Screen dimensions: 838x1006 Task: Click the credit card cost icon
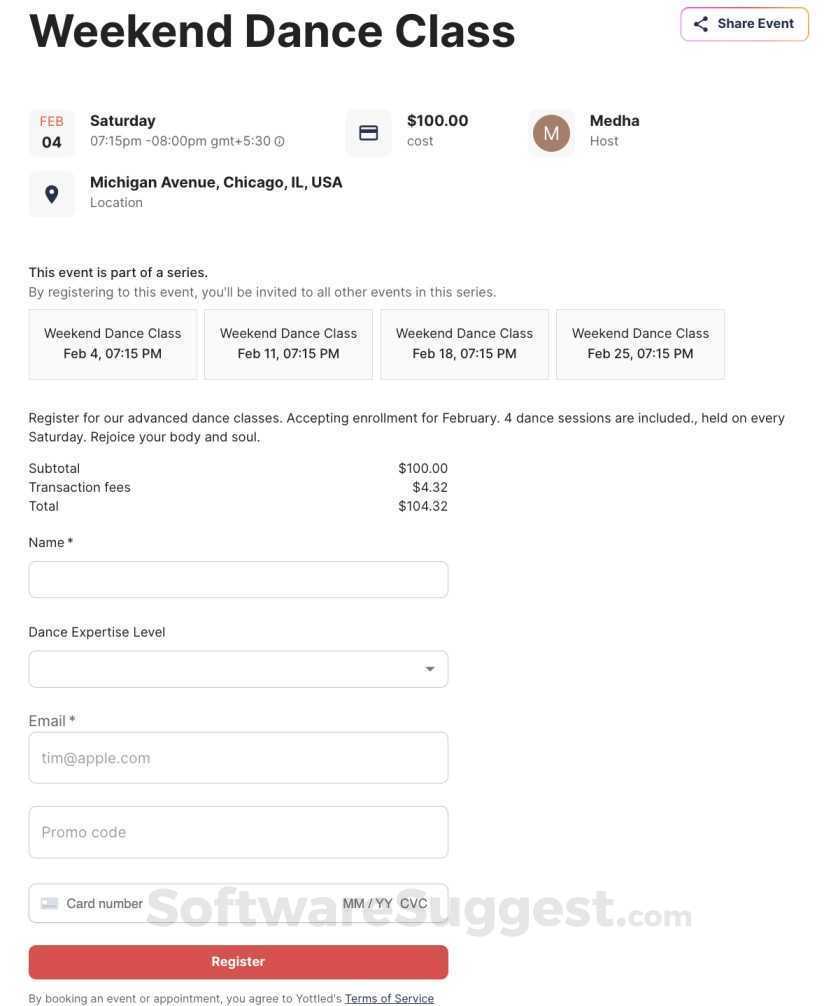[x=369, y=133]
